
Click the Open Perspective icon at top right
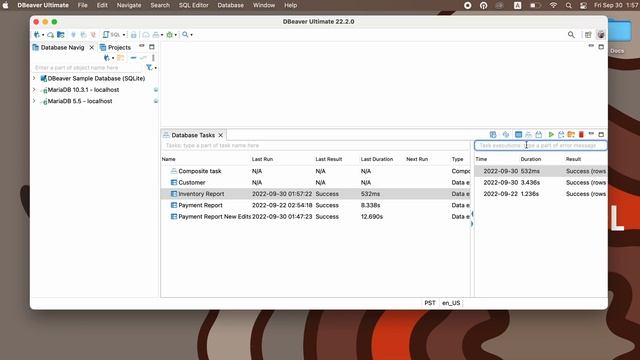point(588,35)
